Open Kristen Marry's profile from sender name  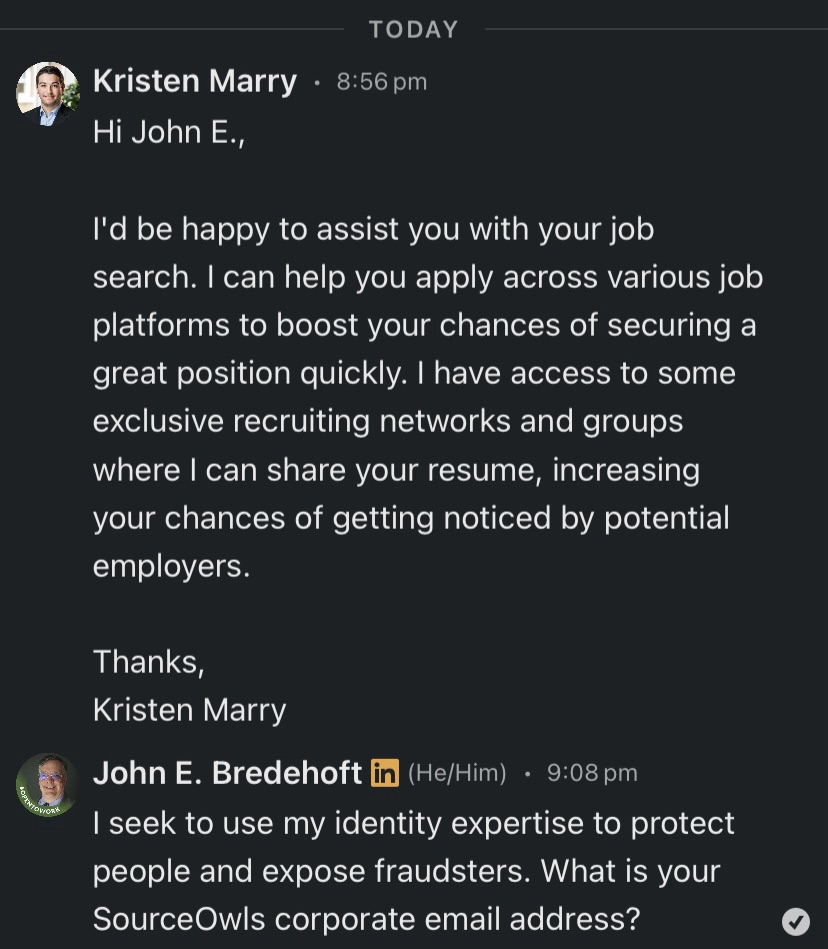click(195, 82)
